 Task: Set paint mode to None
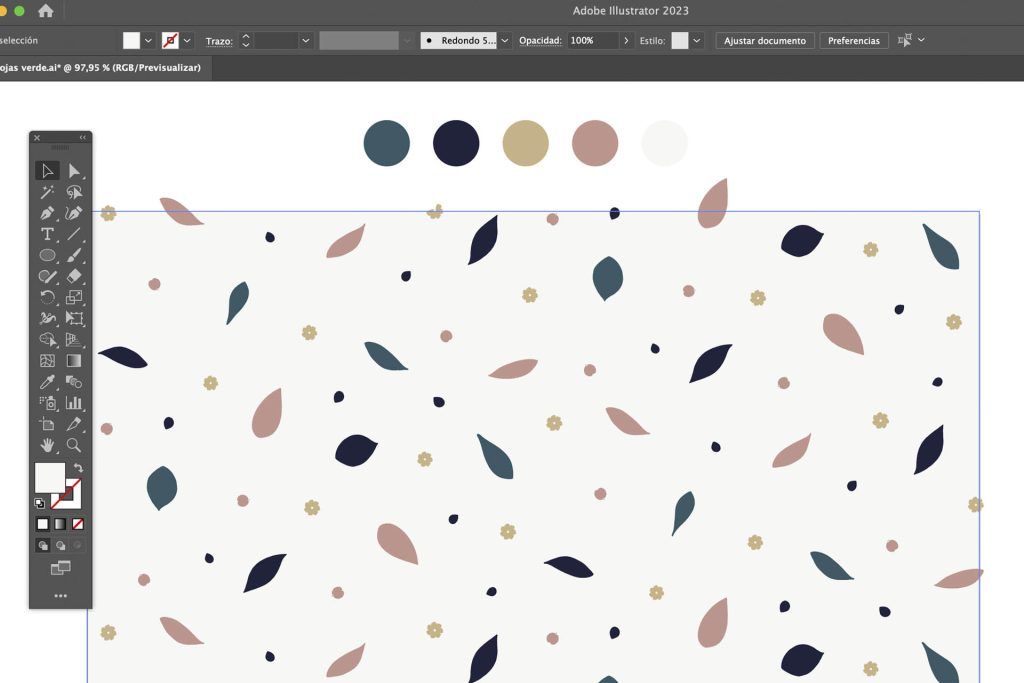pyautogui.click(x=78, y=524)
